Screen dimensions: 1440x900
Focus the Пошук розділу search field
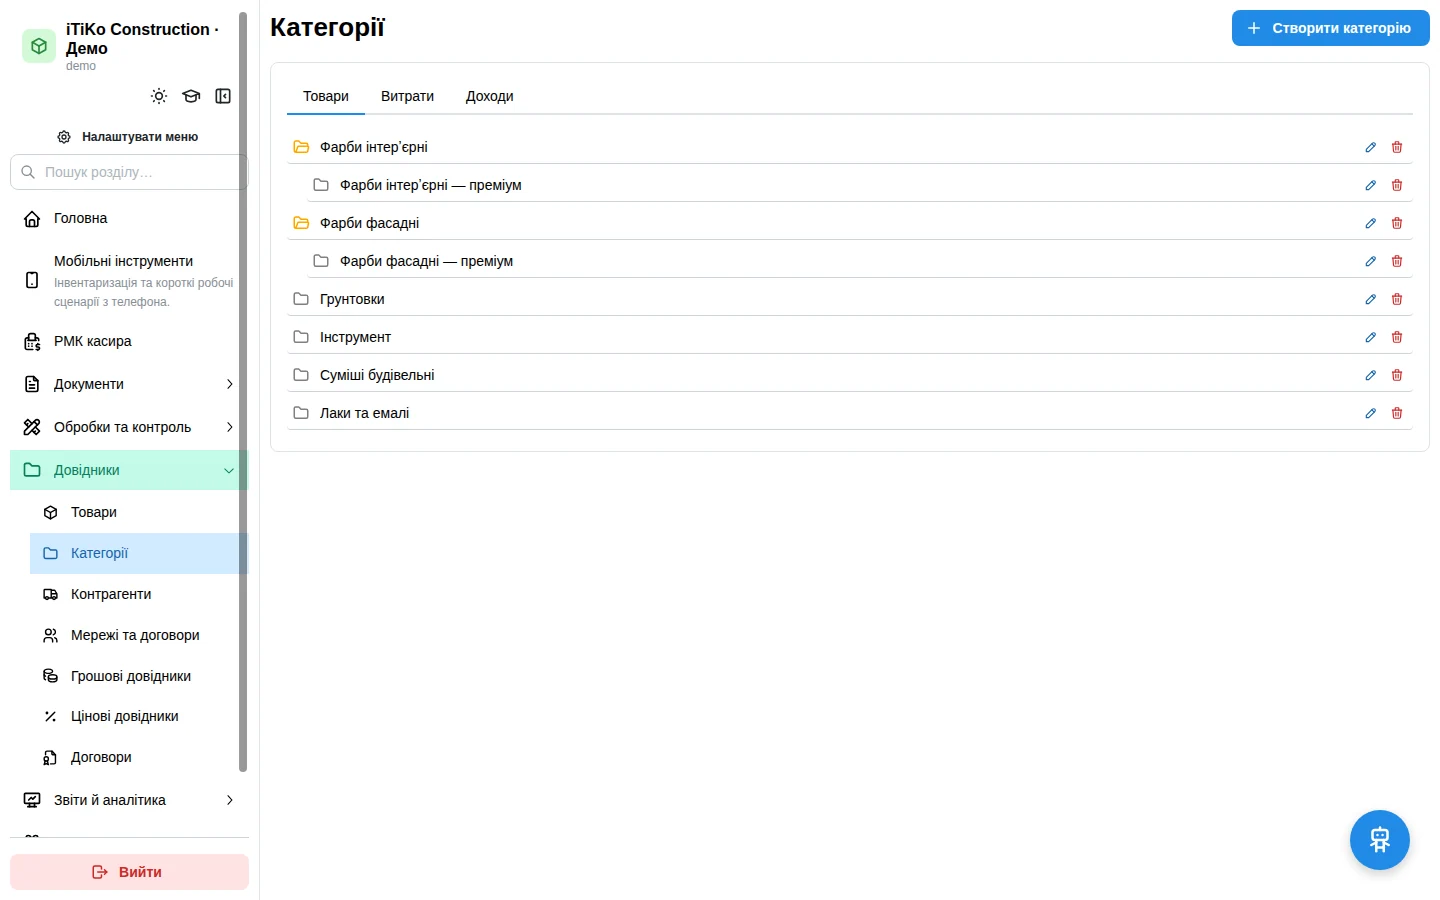129,172
